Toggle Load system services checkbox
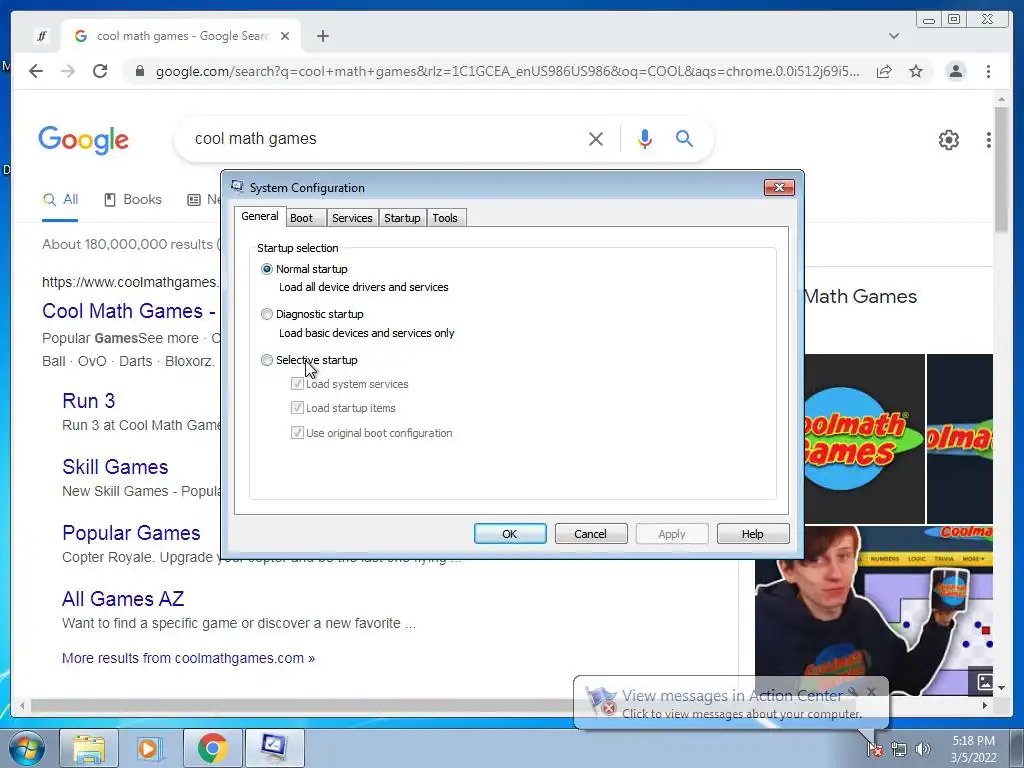 (x=297, y=384)
